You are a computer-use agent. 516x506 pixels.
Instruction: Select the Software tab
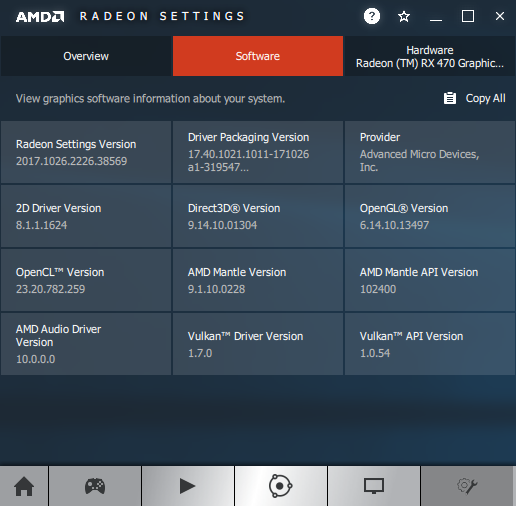click(x=258, y=56)
